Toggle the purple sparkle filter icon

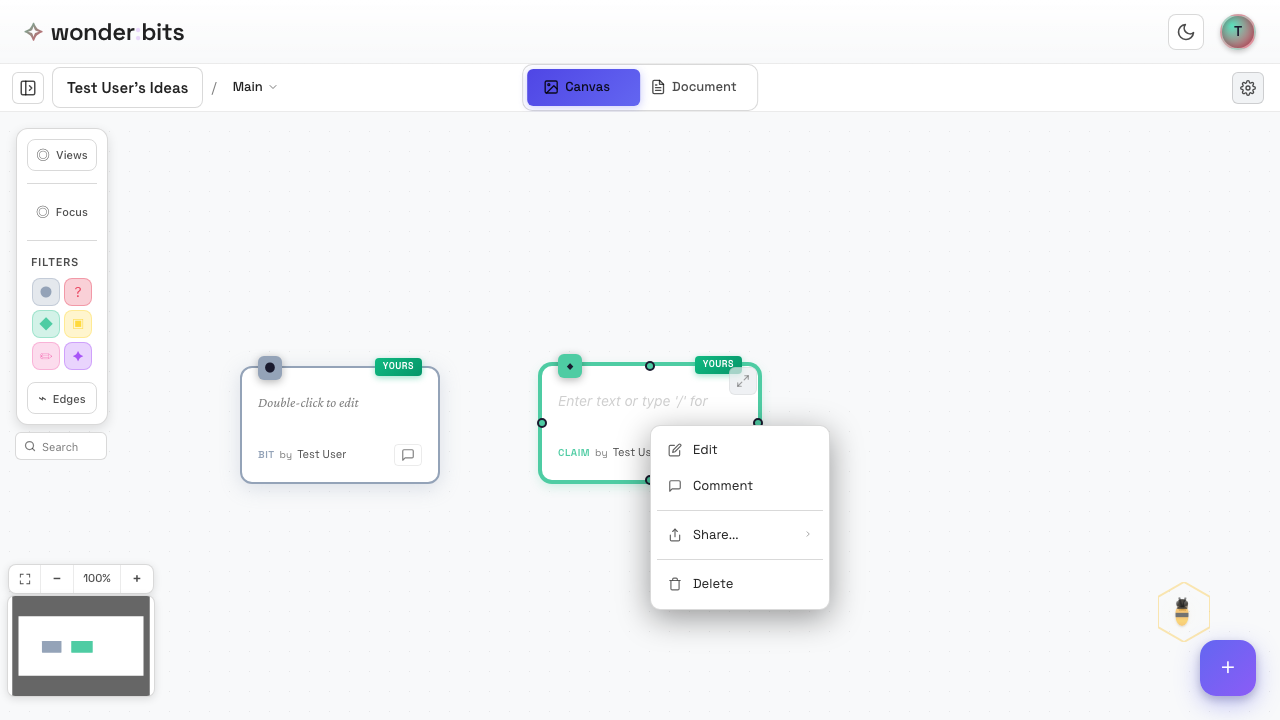coord(78,356)
